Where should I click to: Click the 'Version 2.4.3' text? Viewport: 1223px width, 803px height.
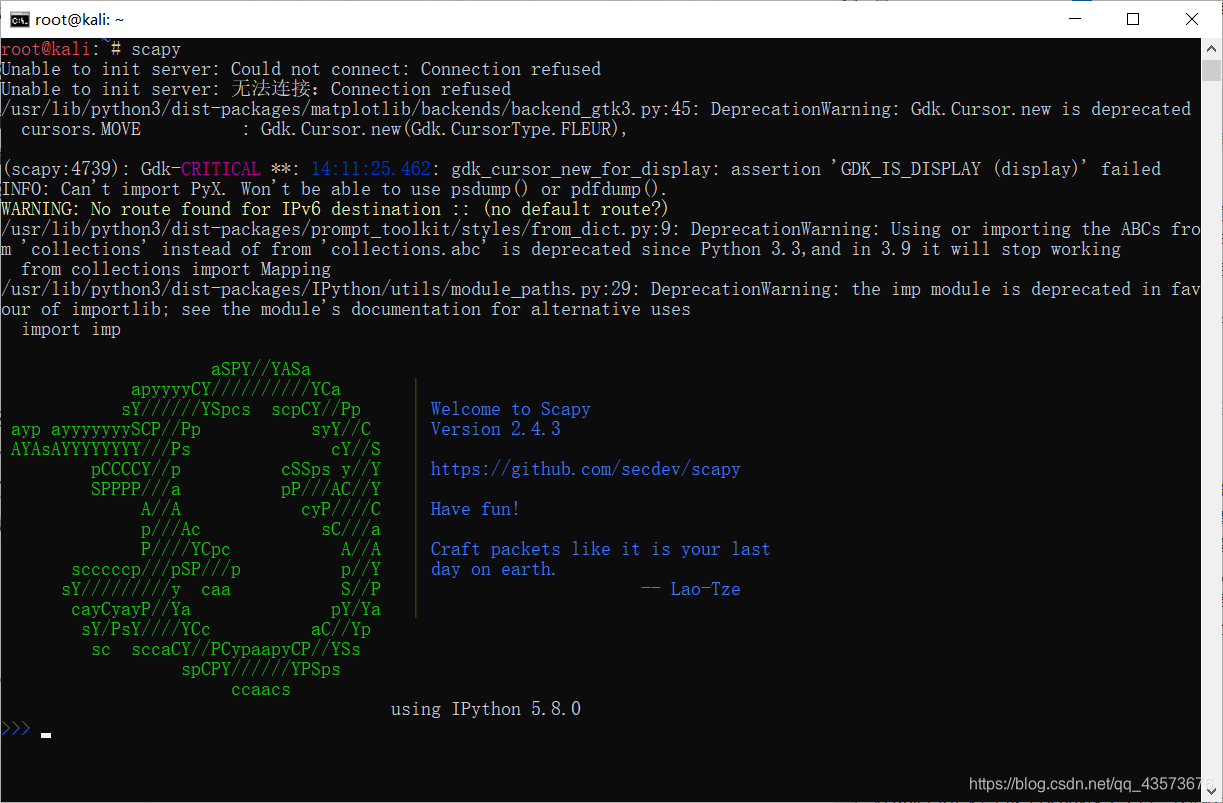pos(495,429)
